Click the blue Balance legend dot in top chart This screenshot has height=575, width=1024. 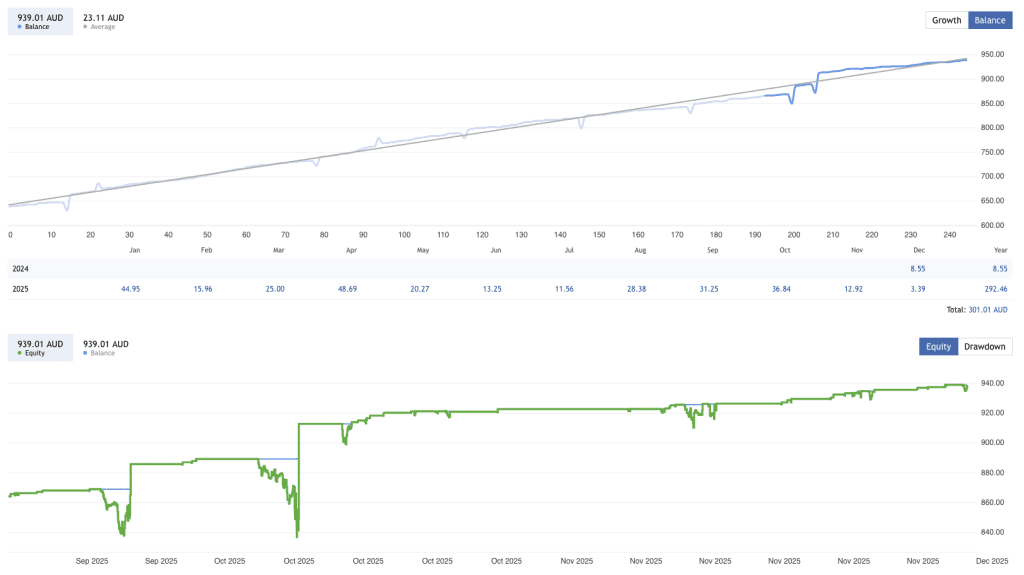coord(21,27)
